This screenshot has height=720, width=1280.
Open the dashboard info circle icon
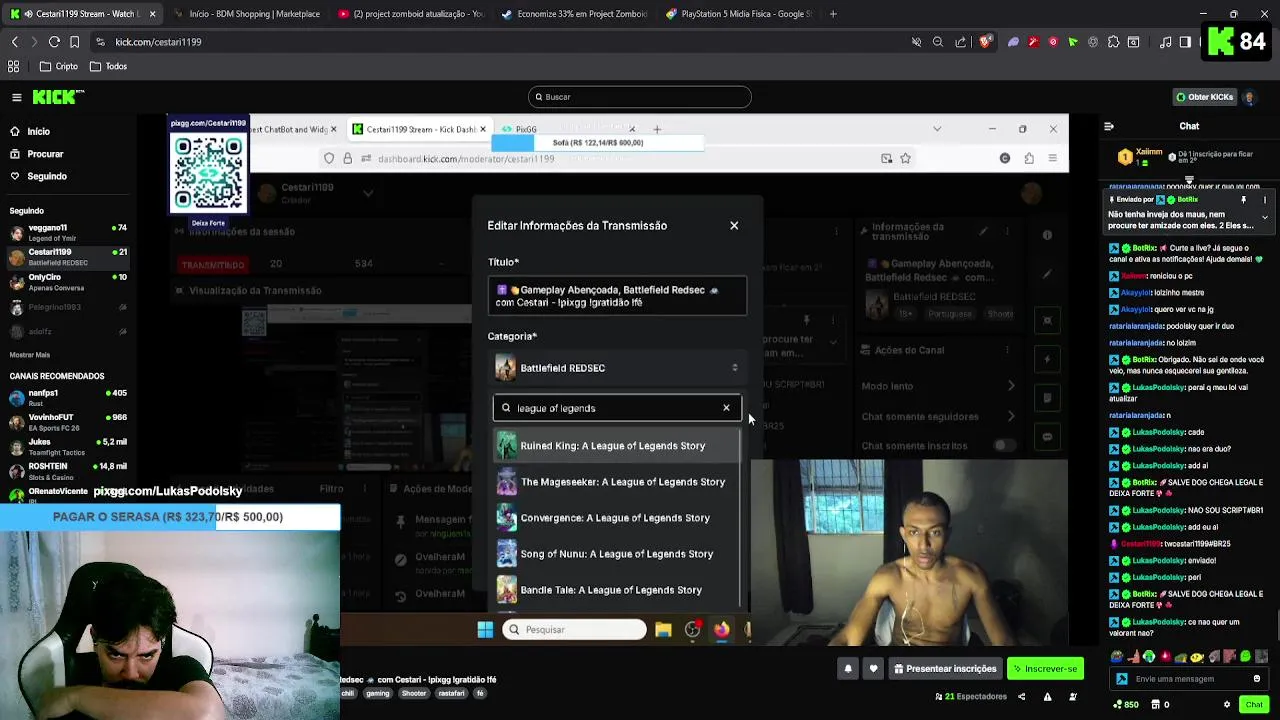click(x=1047, y=235)
